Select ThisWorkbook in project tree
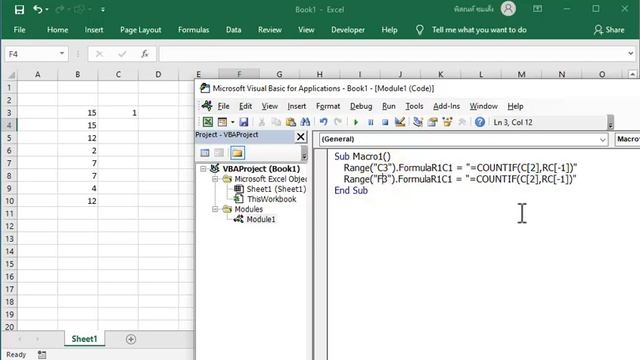 tap(271, 199)
